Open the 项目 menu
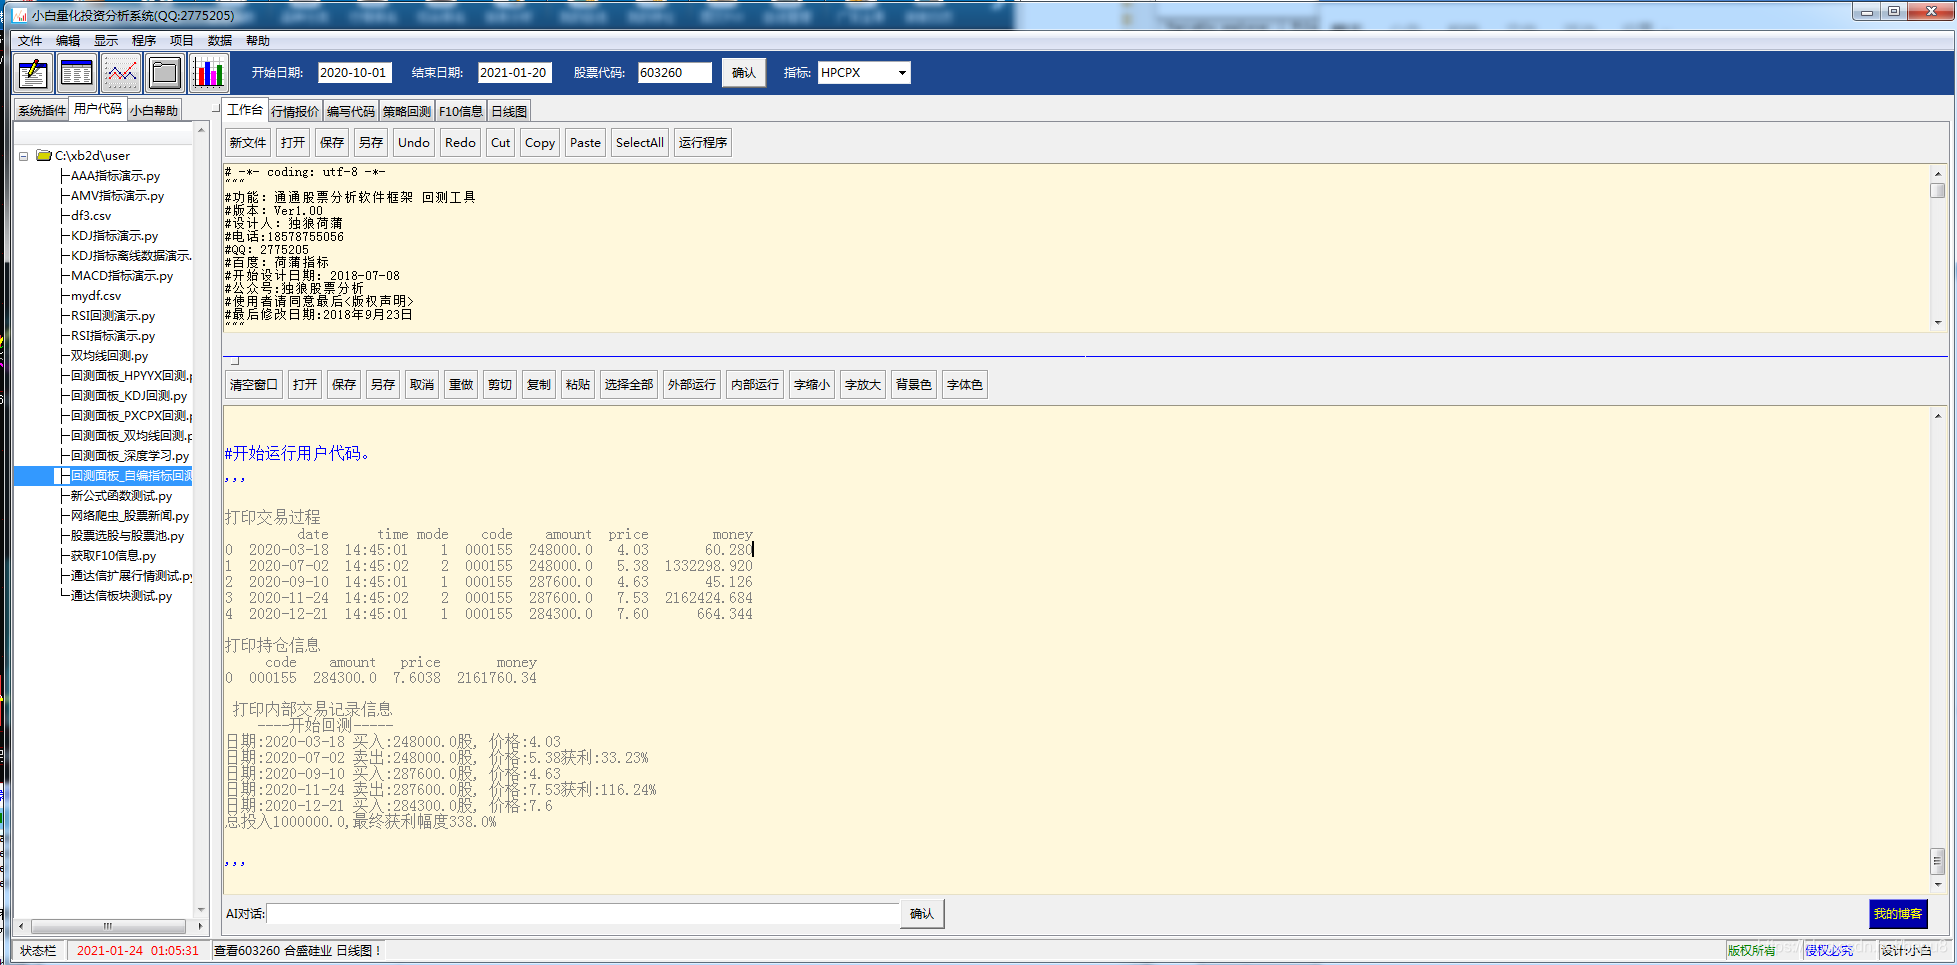 tap(182, 41)
